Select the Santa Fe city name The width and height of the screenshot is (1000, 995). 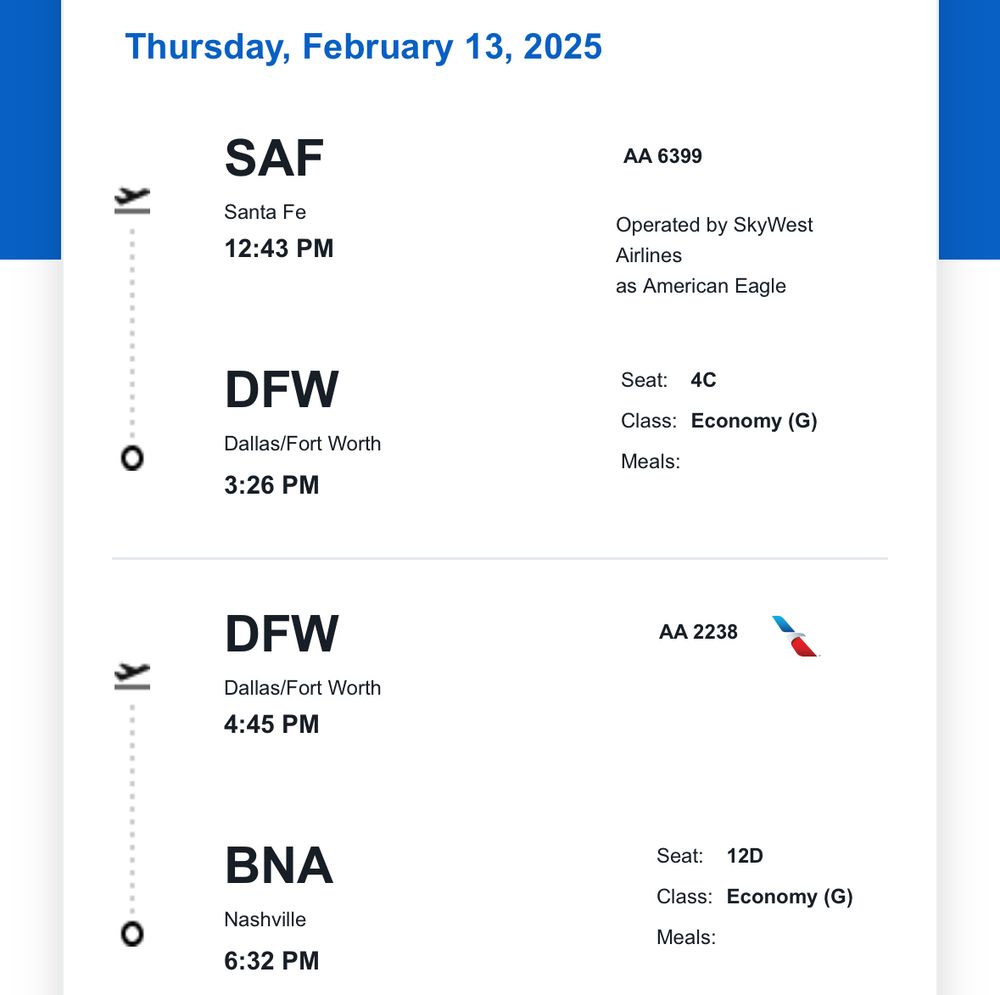265,212
